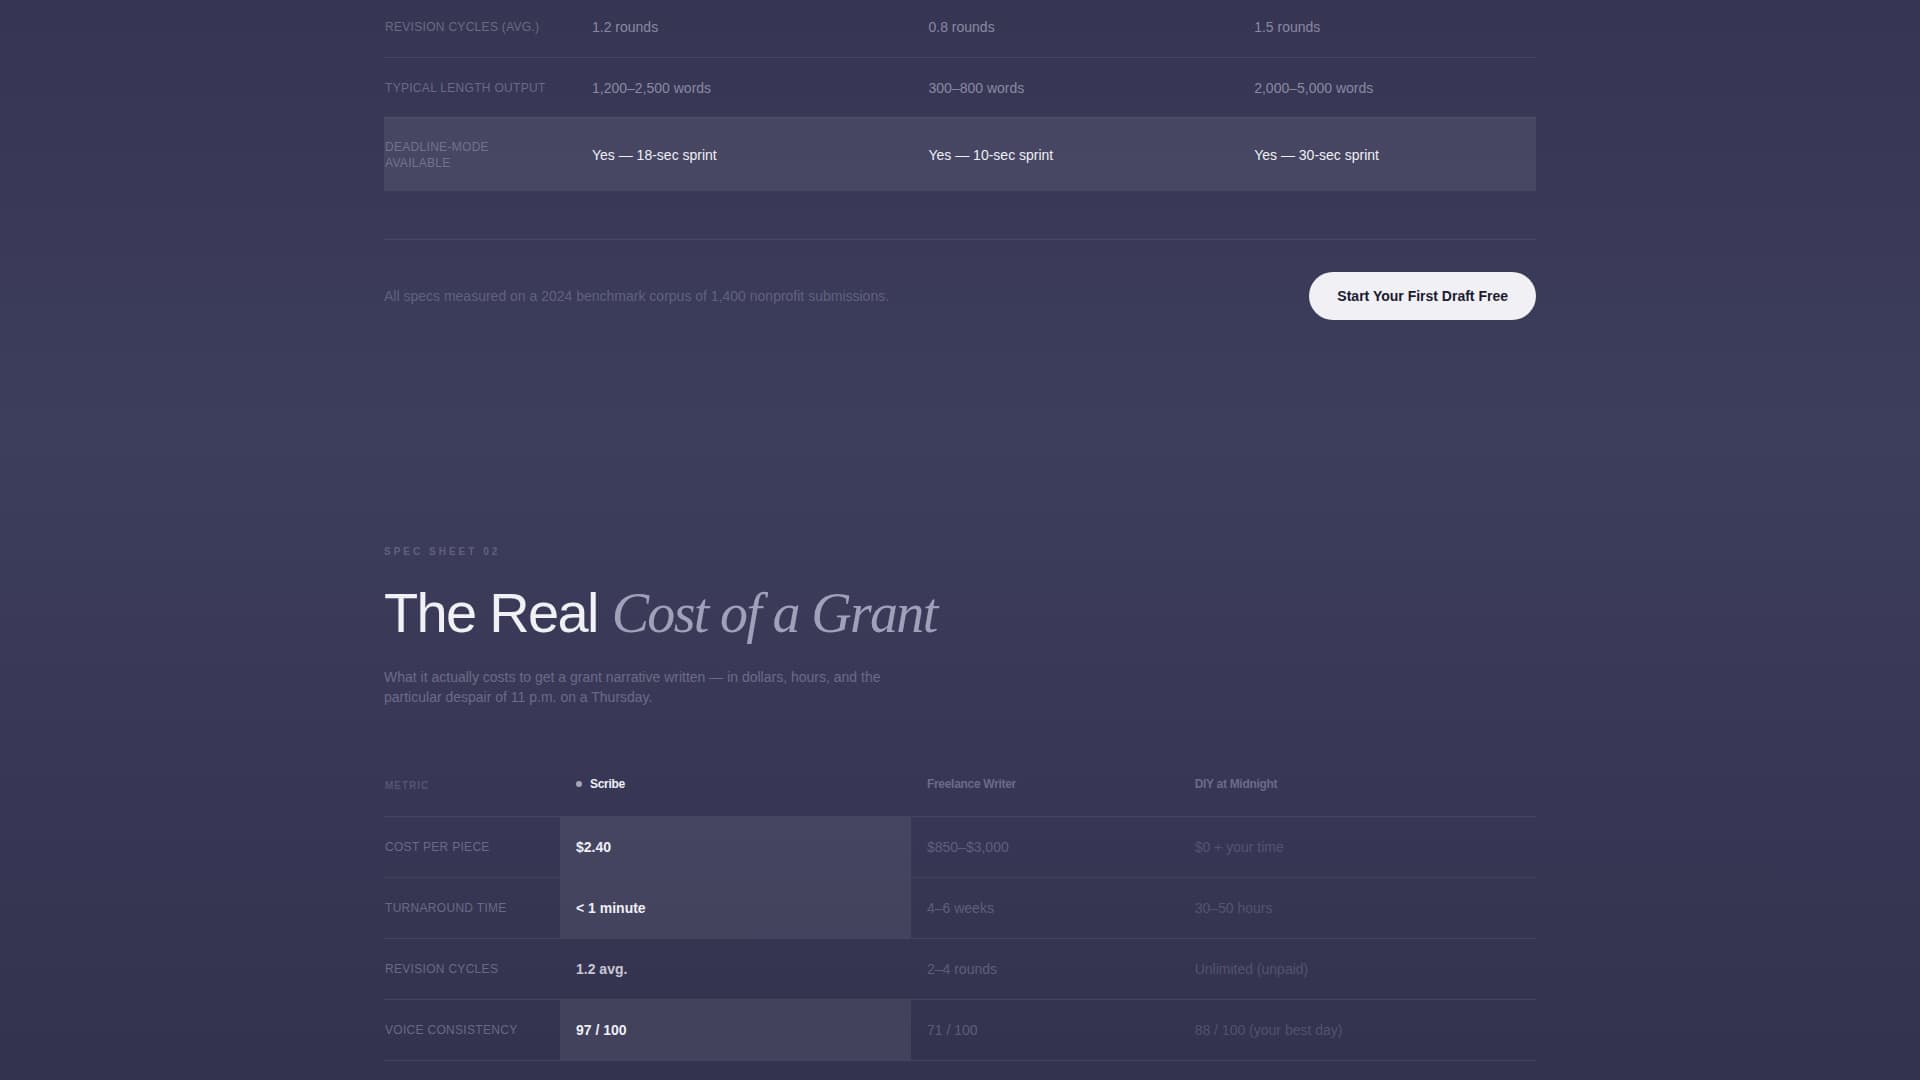The height and width of the screenshot is (1080, 1920).
Task: Click the Start Your First Draft Free button
Action: 1422,296
